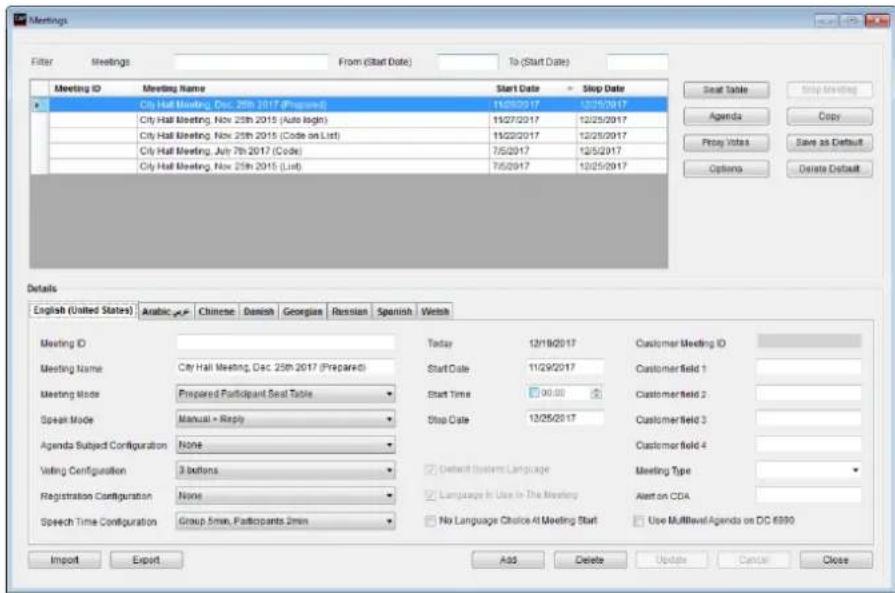Click the Export button
This screenshot has width=895, height=593.
tap(147, 560)
